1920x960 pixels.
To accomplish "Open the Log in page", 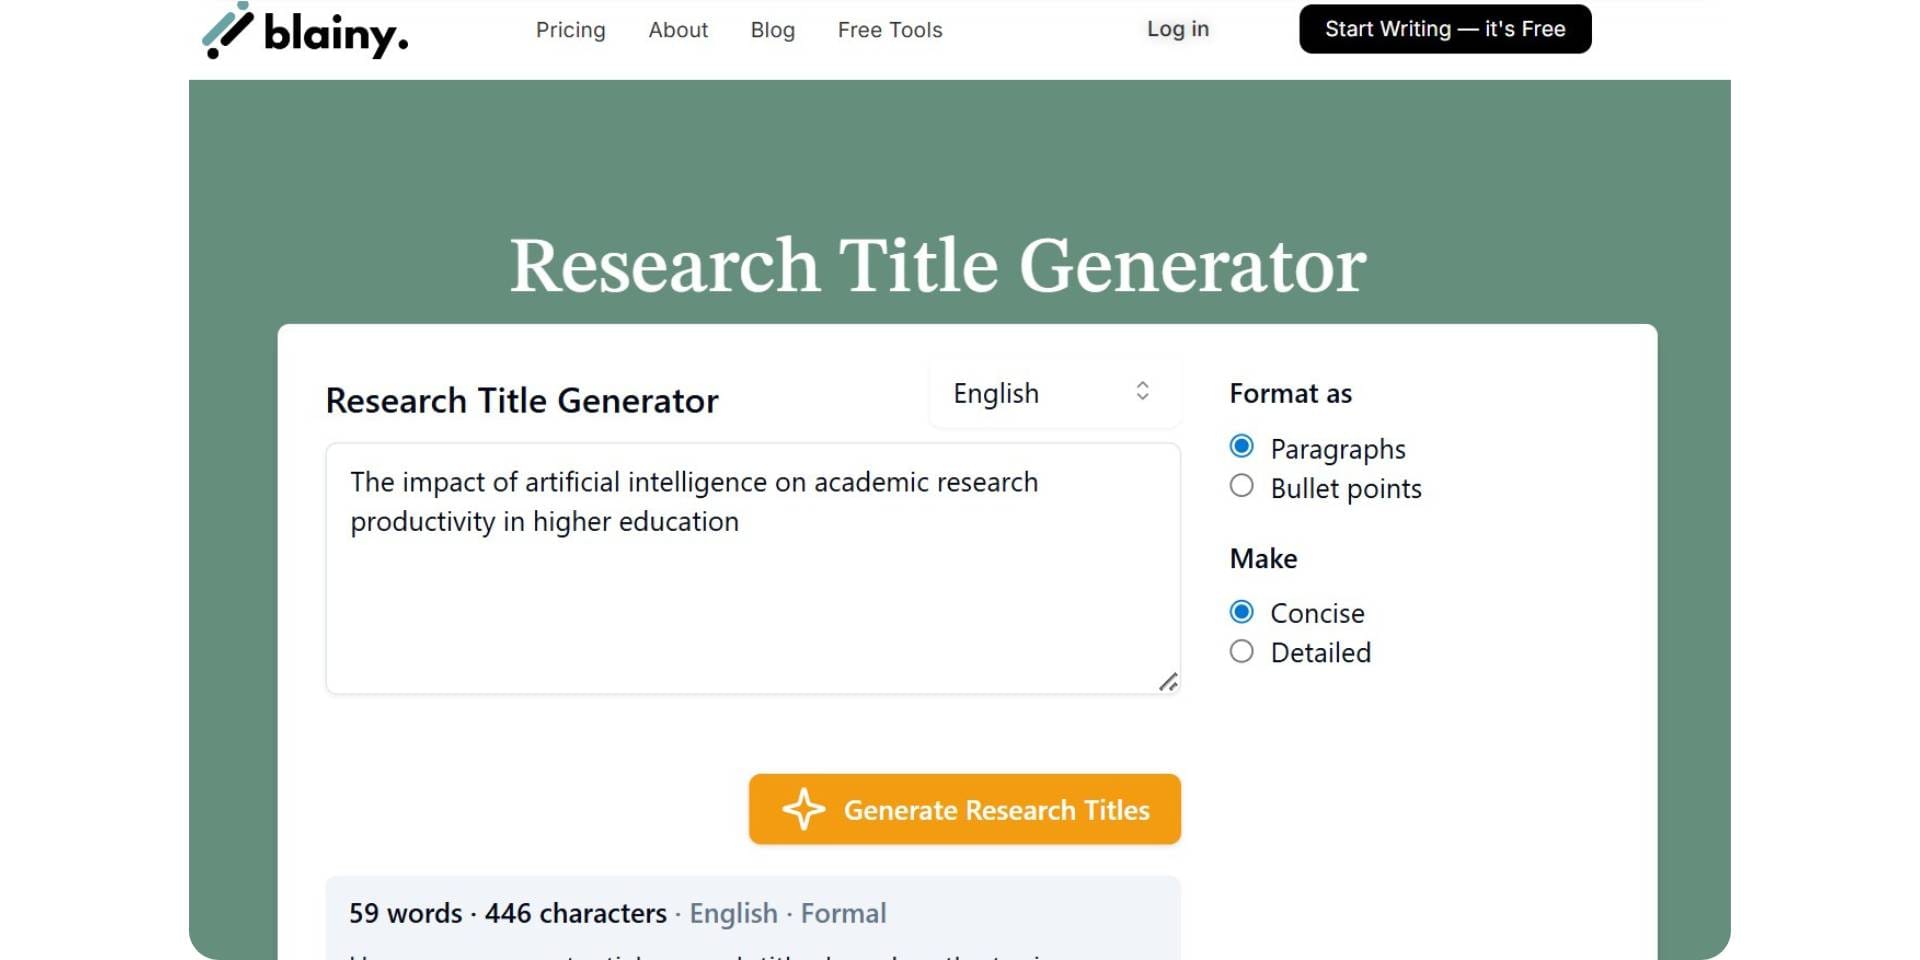I will (1178, 29).
